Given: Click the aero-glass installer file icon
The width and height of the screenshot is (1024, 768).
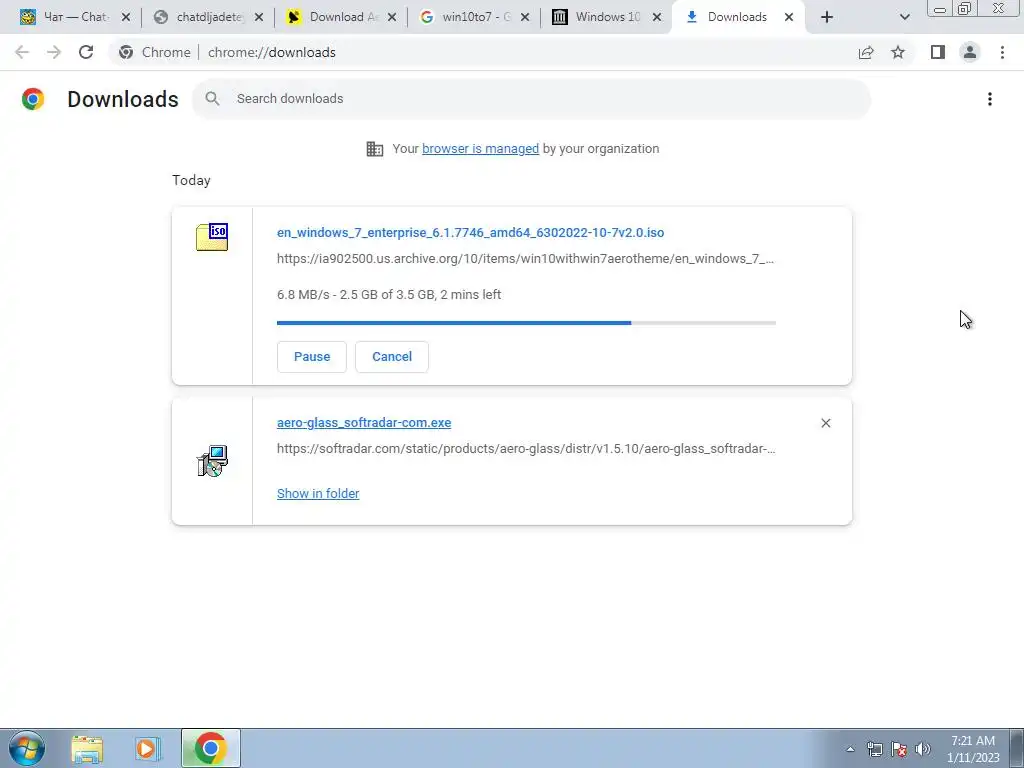Looking at the screenshot, I should pos(212,461).
